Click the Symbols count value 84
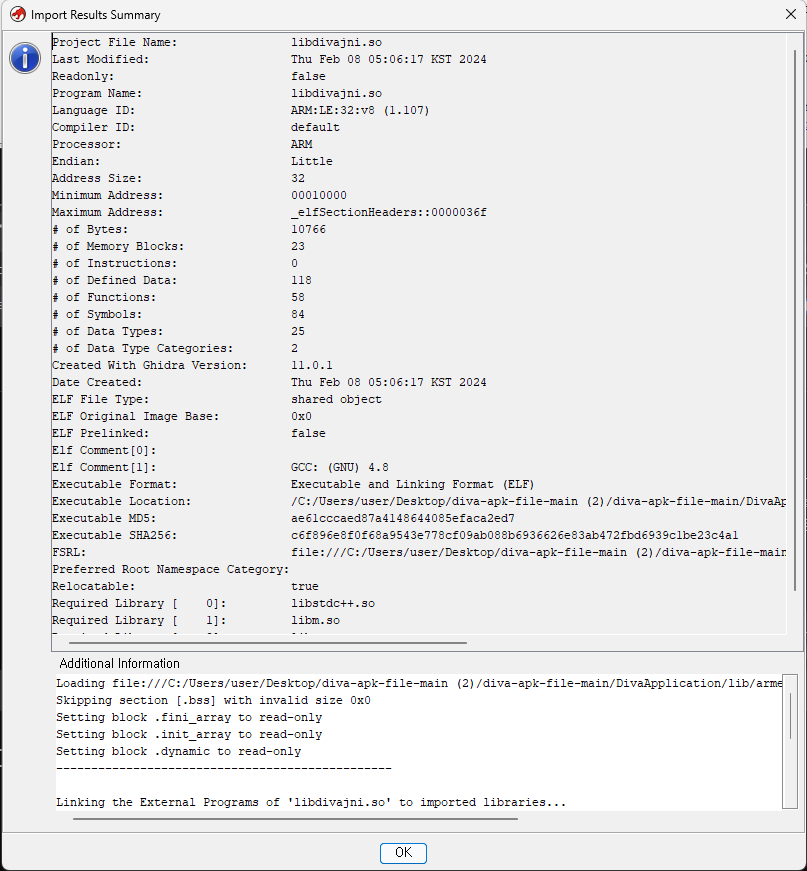The width and height of the screenshot is (807, 871). click(298, 314)
